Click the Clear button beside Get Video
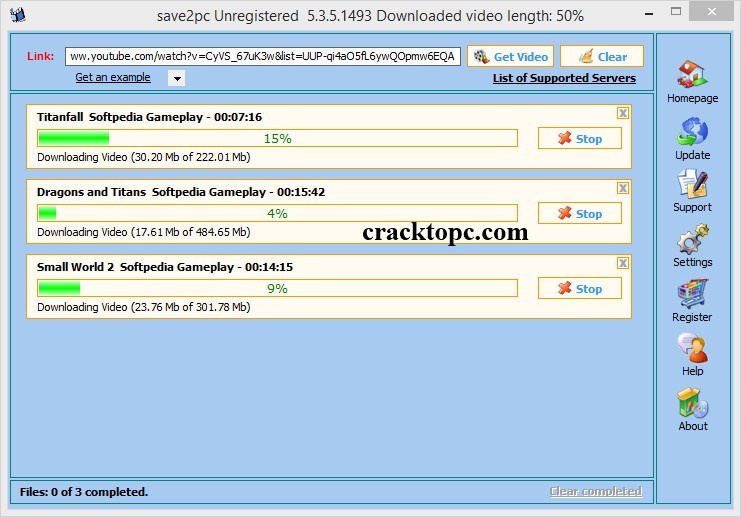This screenshot has height=517, width=741. [602, 57]
